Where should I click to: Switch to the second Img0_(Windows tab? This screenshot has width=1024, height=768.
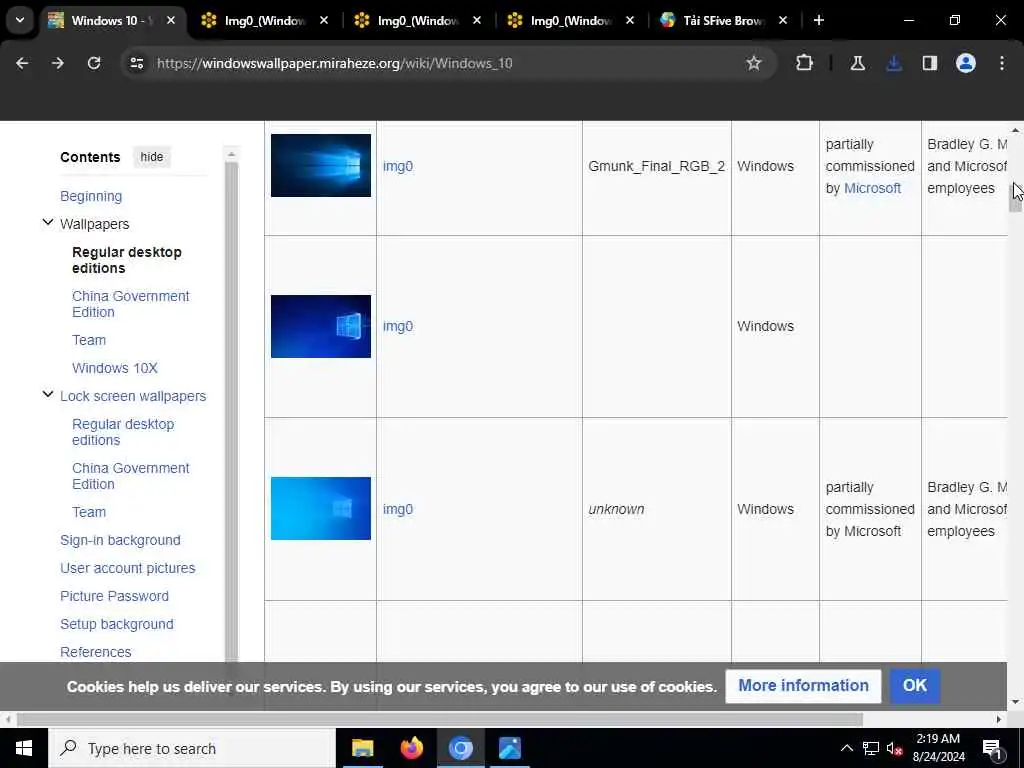tap(418, 20)
